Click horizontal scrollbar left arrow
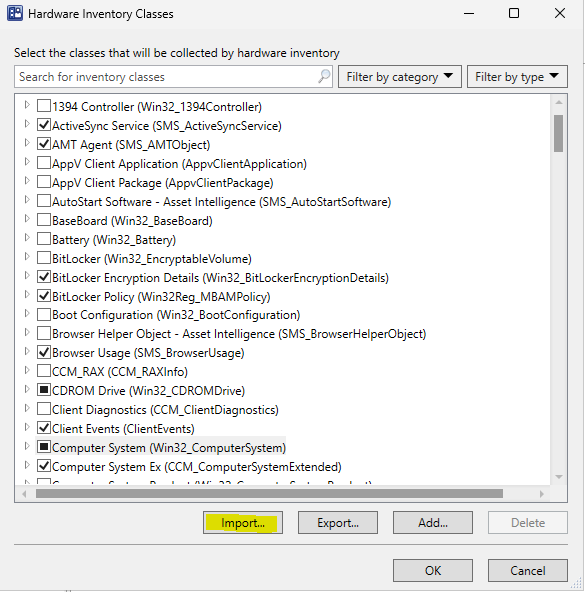 click(24, 494)
